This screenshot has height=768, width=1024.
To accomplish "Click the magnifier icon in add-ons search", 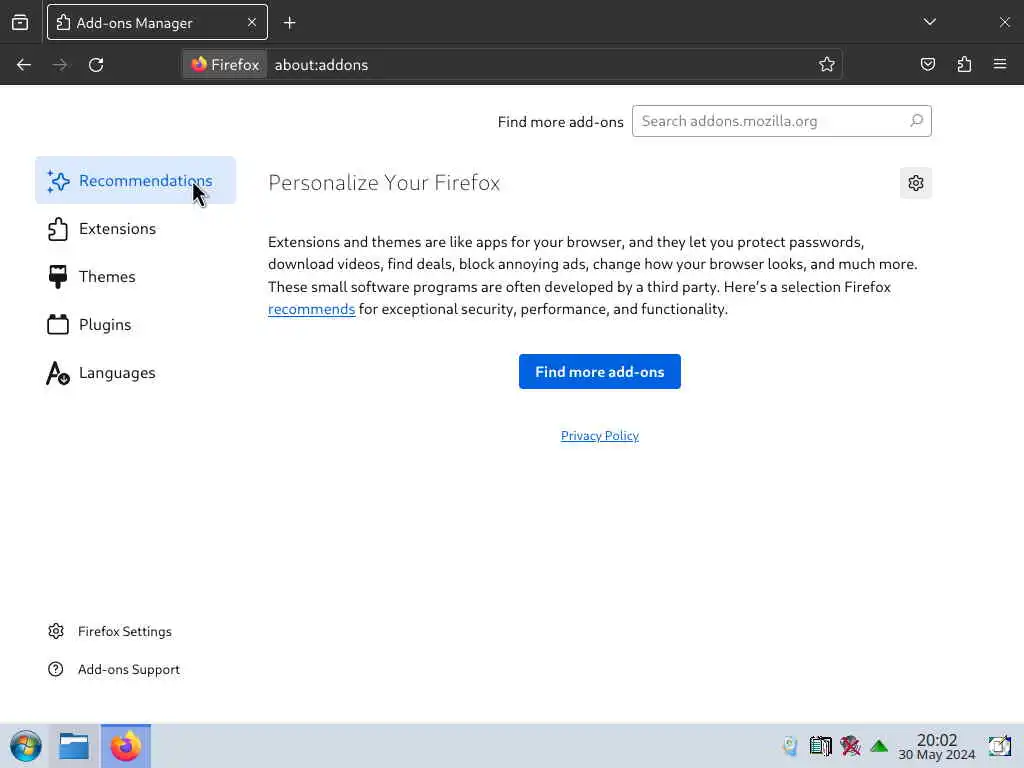I will click(916, 121).
